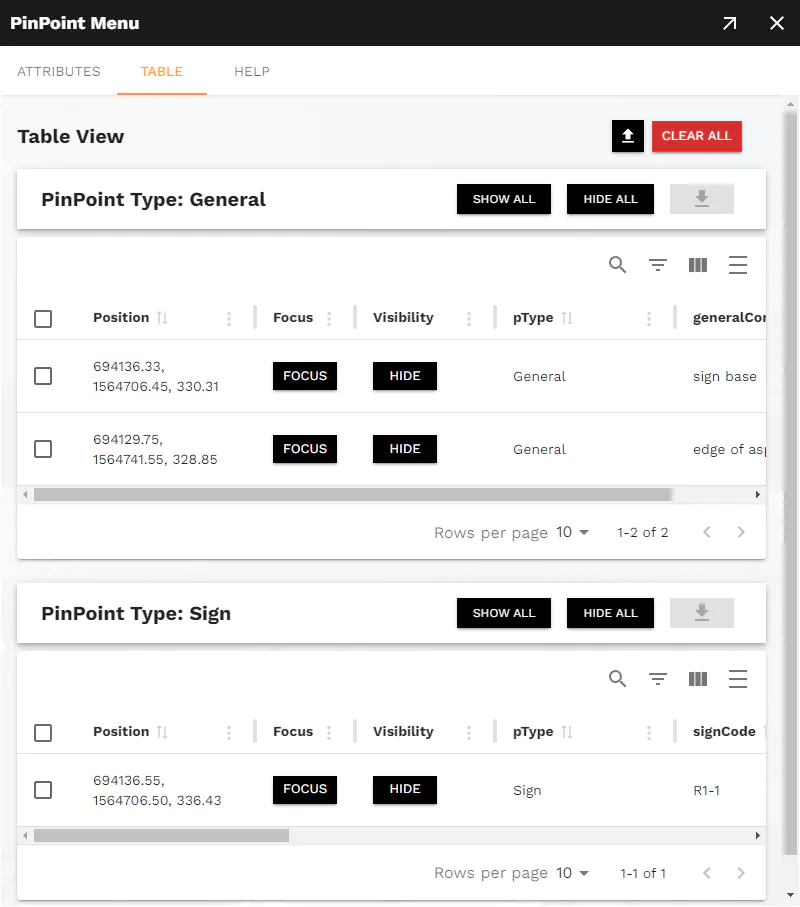Click SHOW ALL for General type
Viewport: 800px width, 907px height.
pos(504,199)
